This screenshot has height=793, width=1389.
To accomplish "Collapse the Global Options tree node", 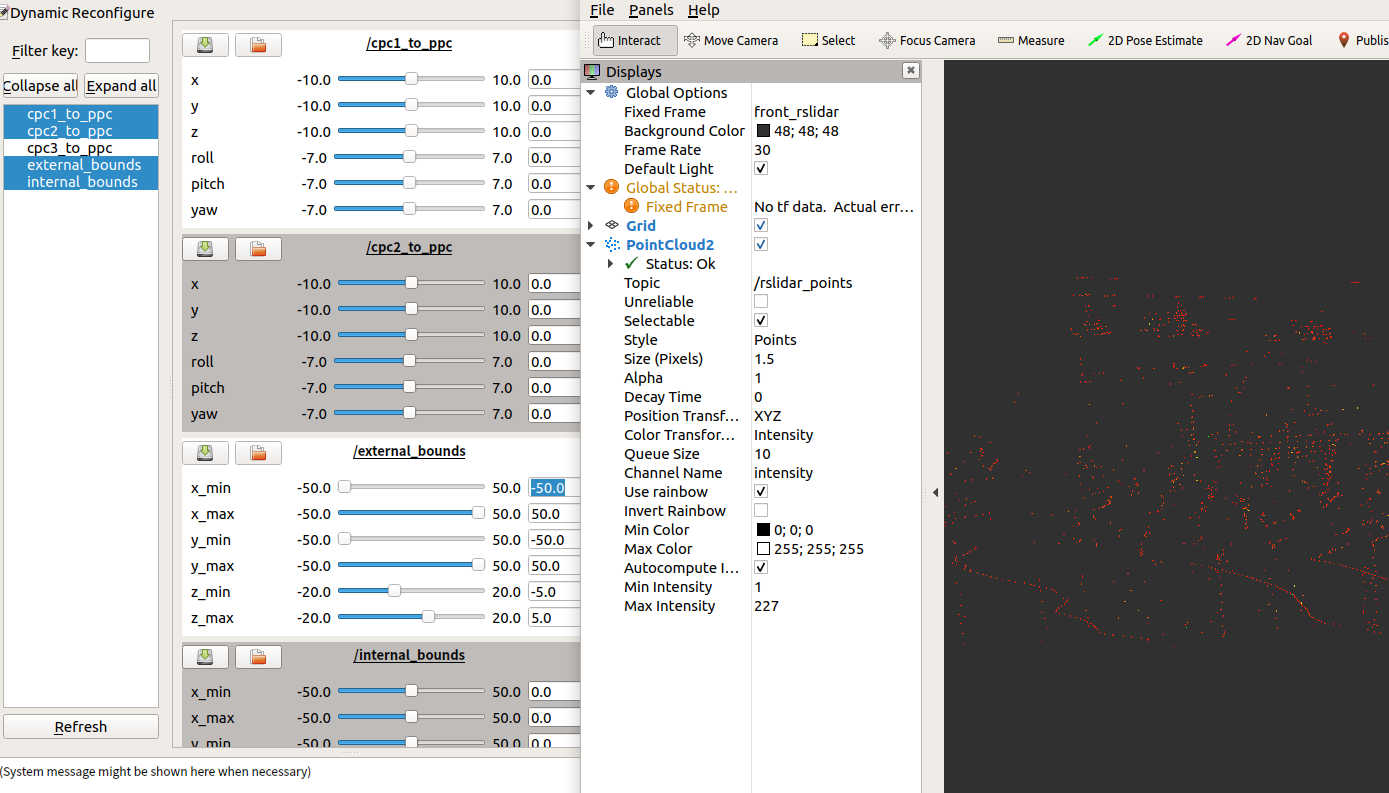I will (590, 92).
